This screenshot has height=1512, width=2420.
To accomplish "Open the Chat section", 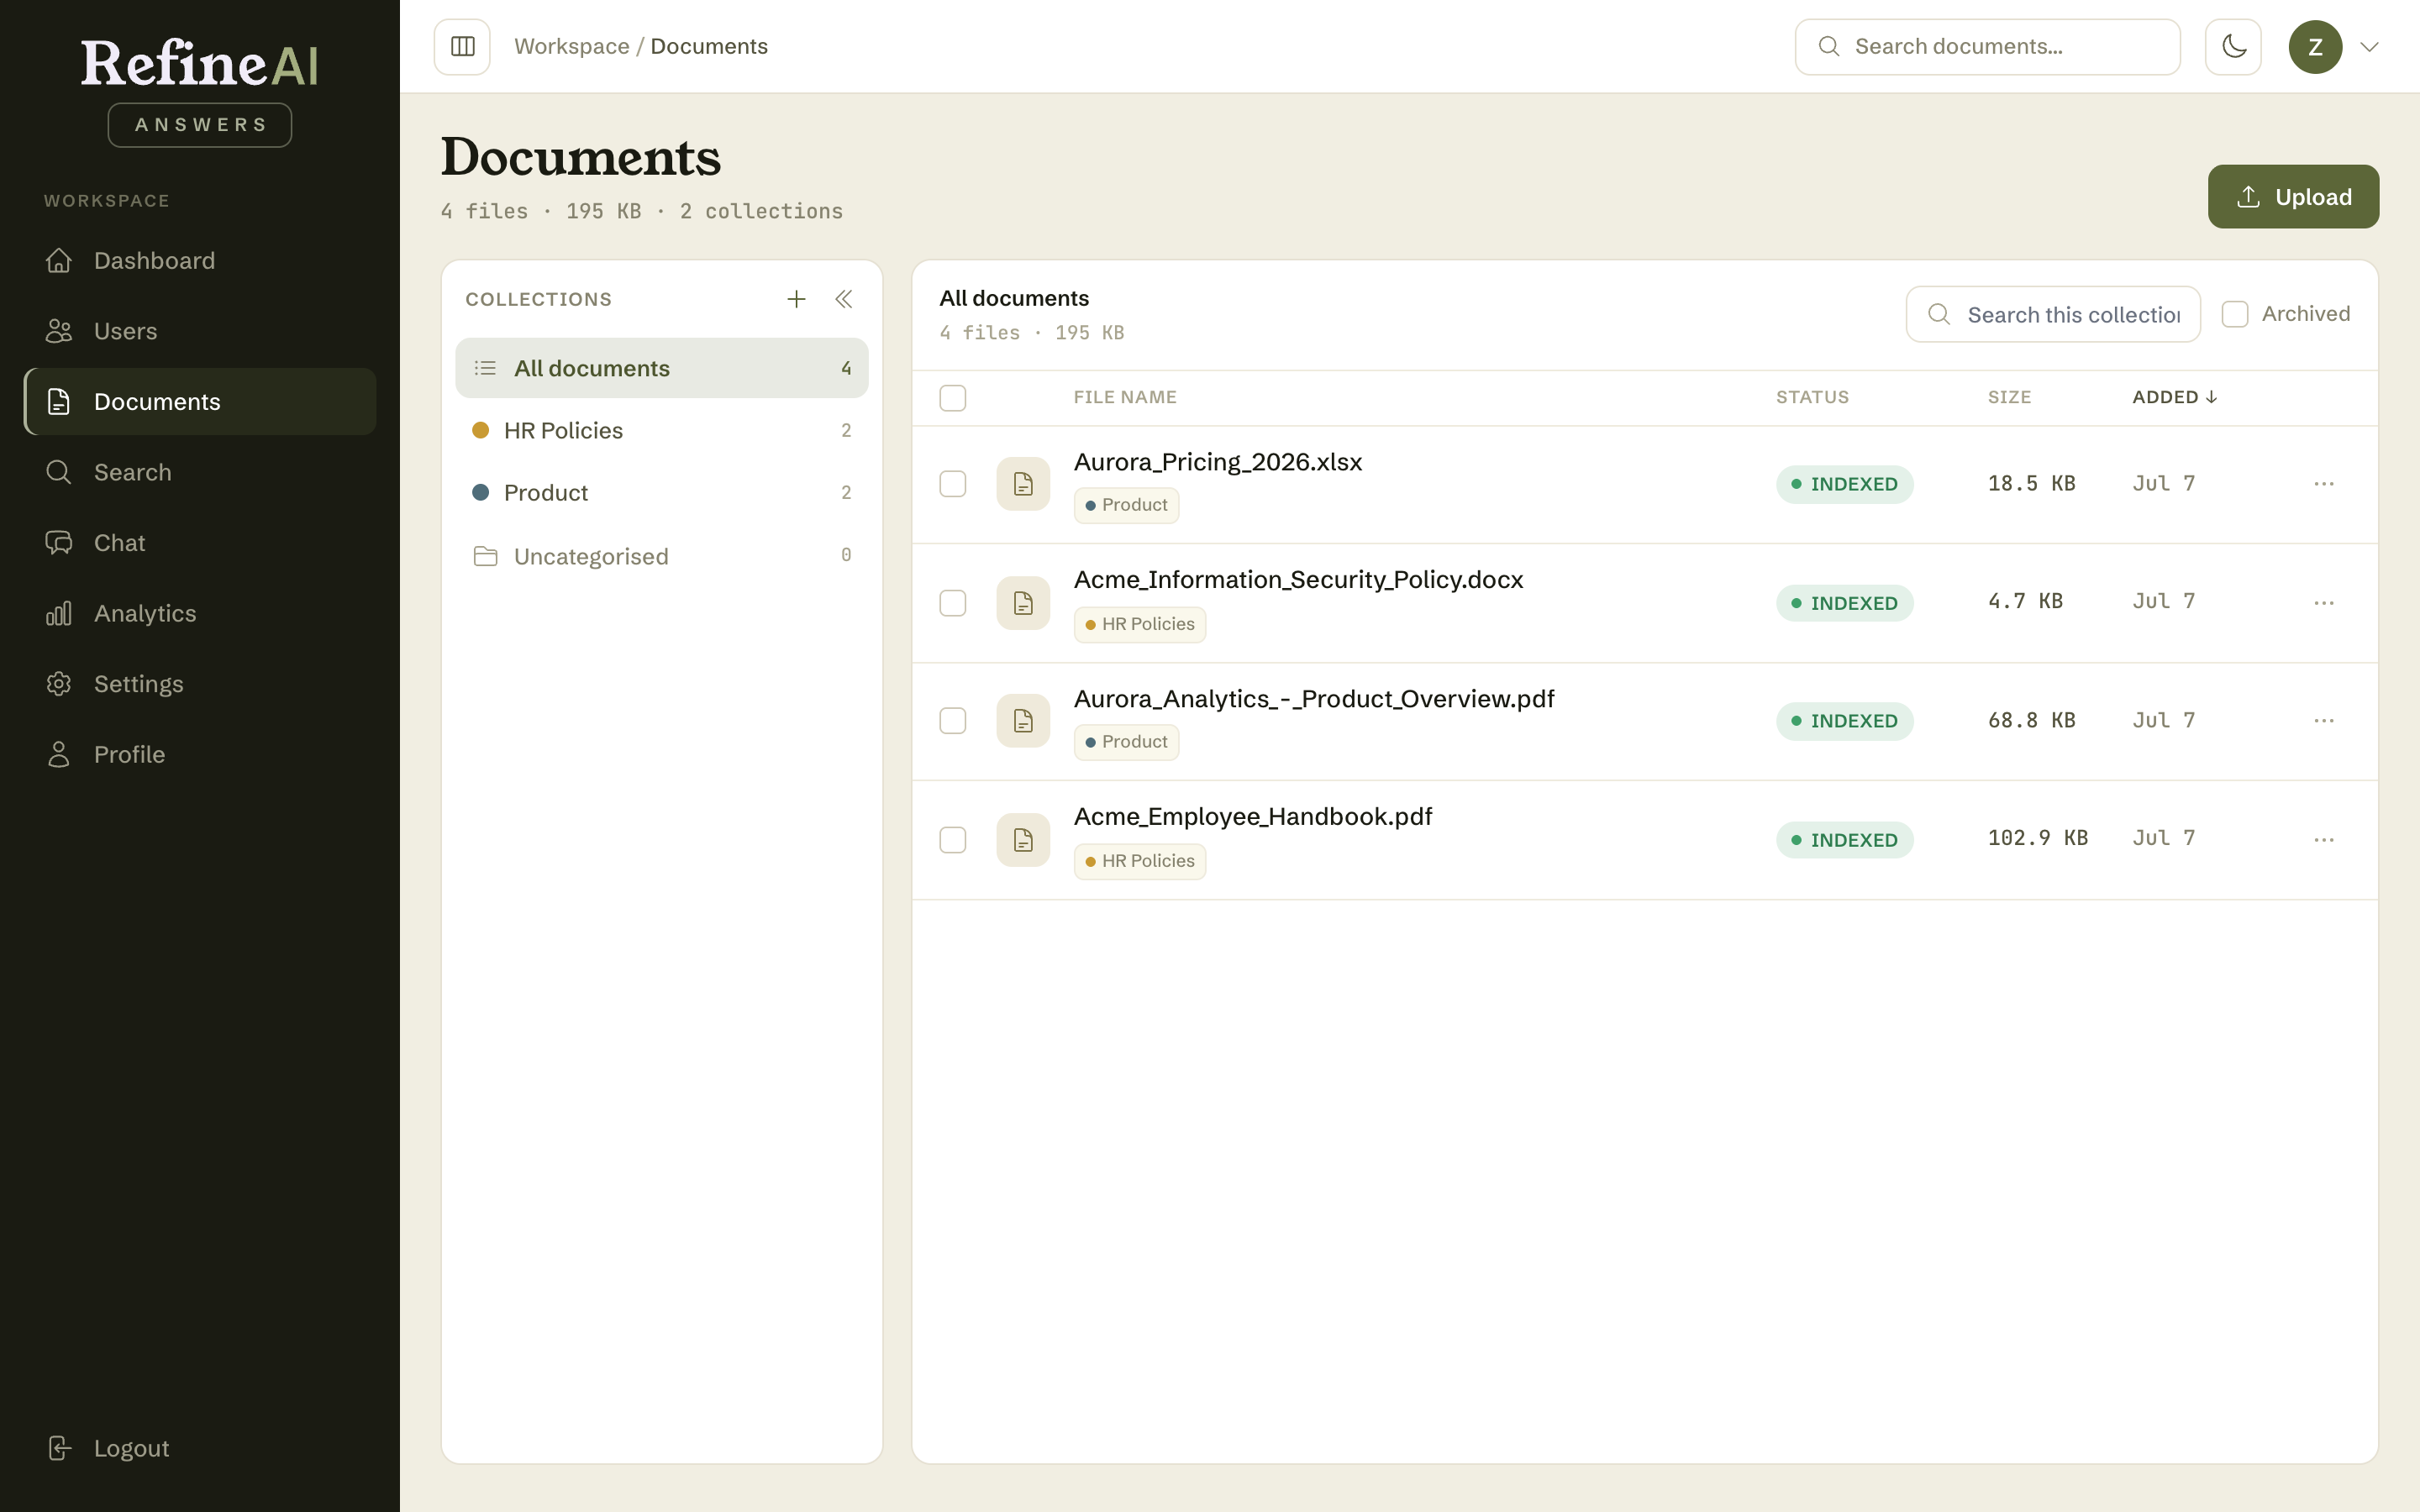I will click(200, 543).
